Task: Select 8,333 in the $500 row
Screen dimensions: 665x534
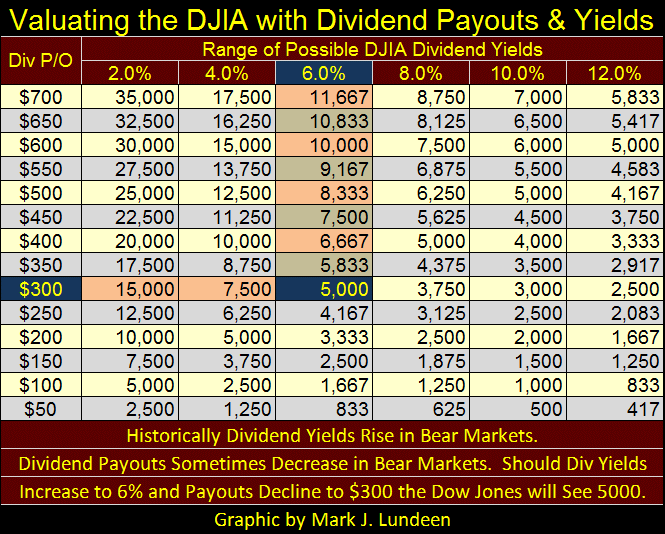Action: coord(324,193)
